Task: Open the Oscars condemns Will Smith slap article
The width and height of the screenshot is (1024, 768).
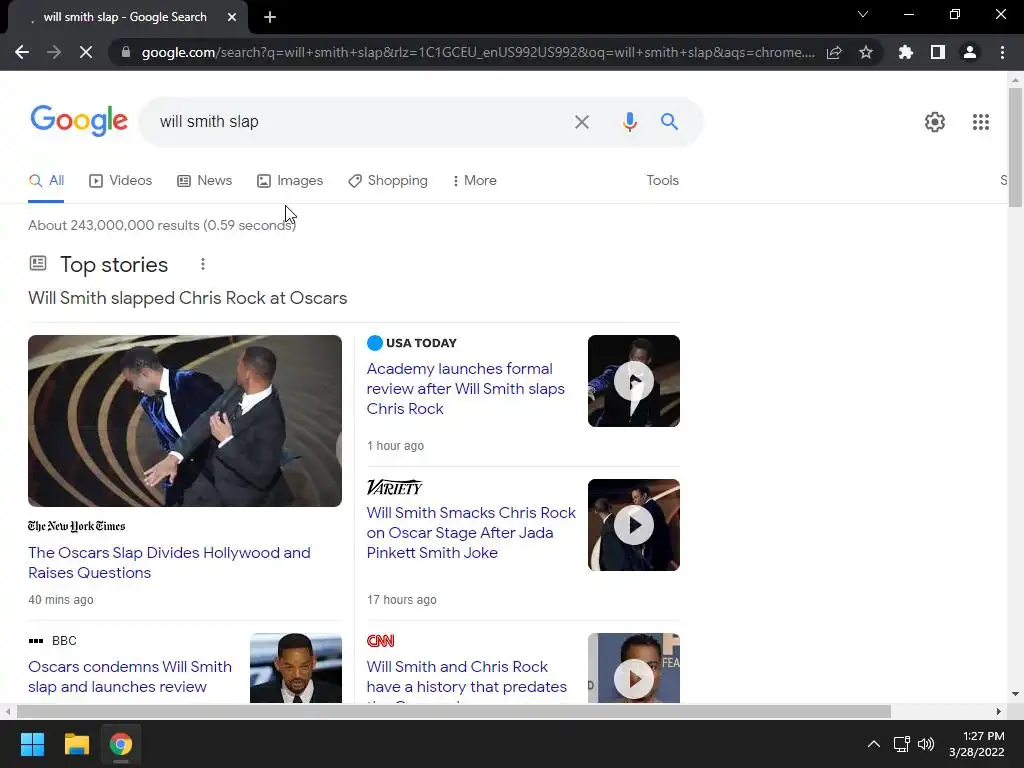Action: 130,677
